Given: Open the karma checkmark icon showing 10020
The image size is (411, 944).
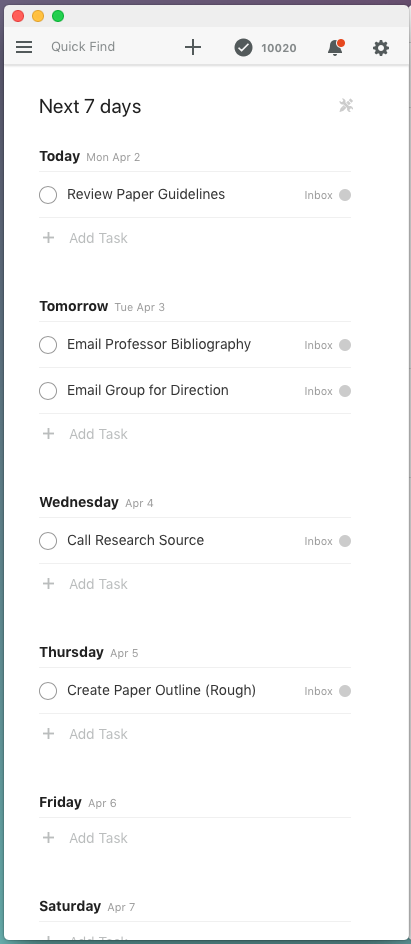Looking at the screenshot, I should (x=243, y=48).
